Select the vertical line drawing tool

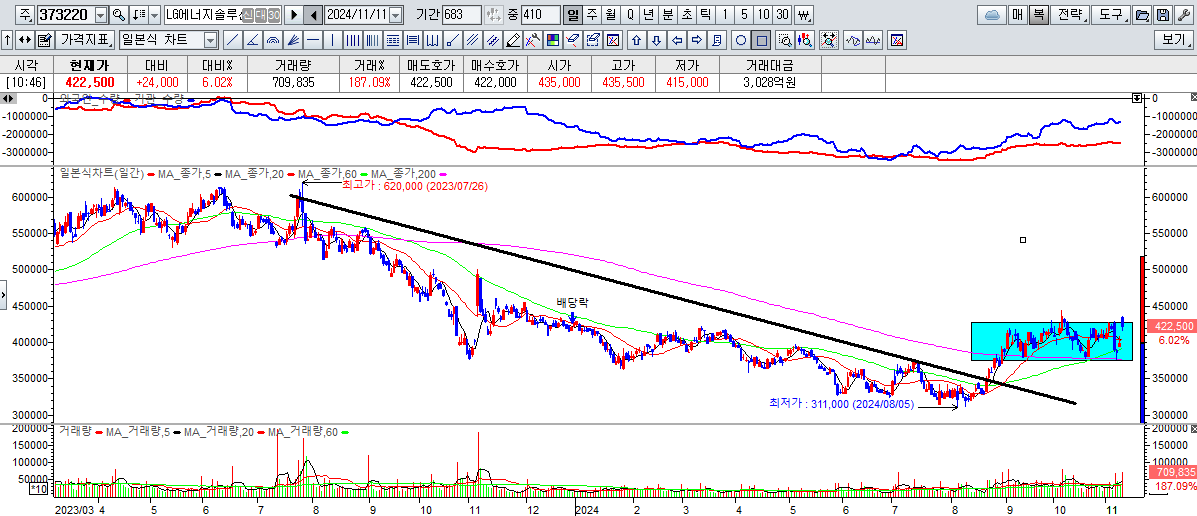(333, 40)
